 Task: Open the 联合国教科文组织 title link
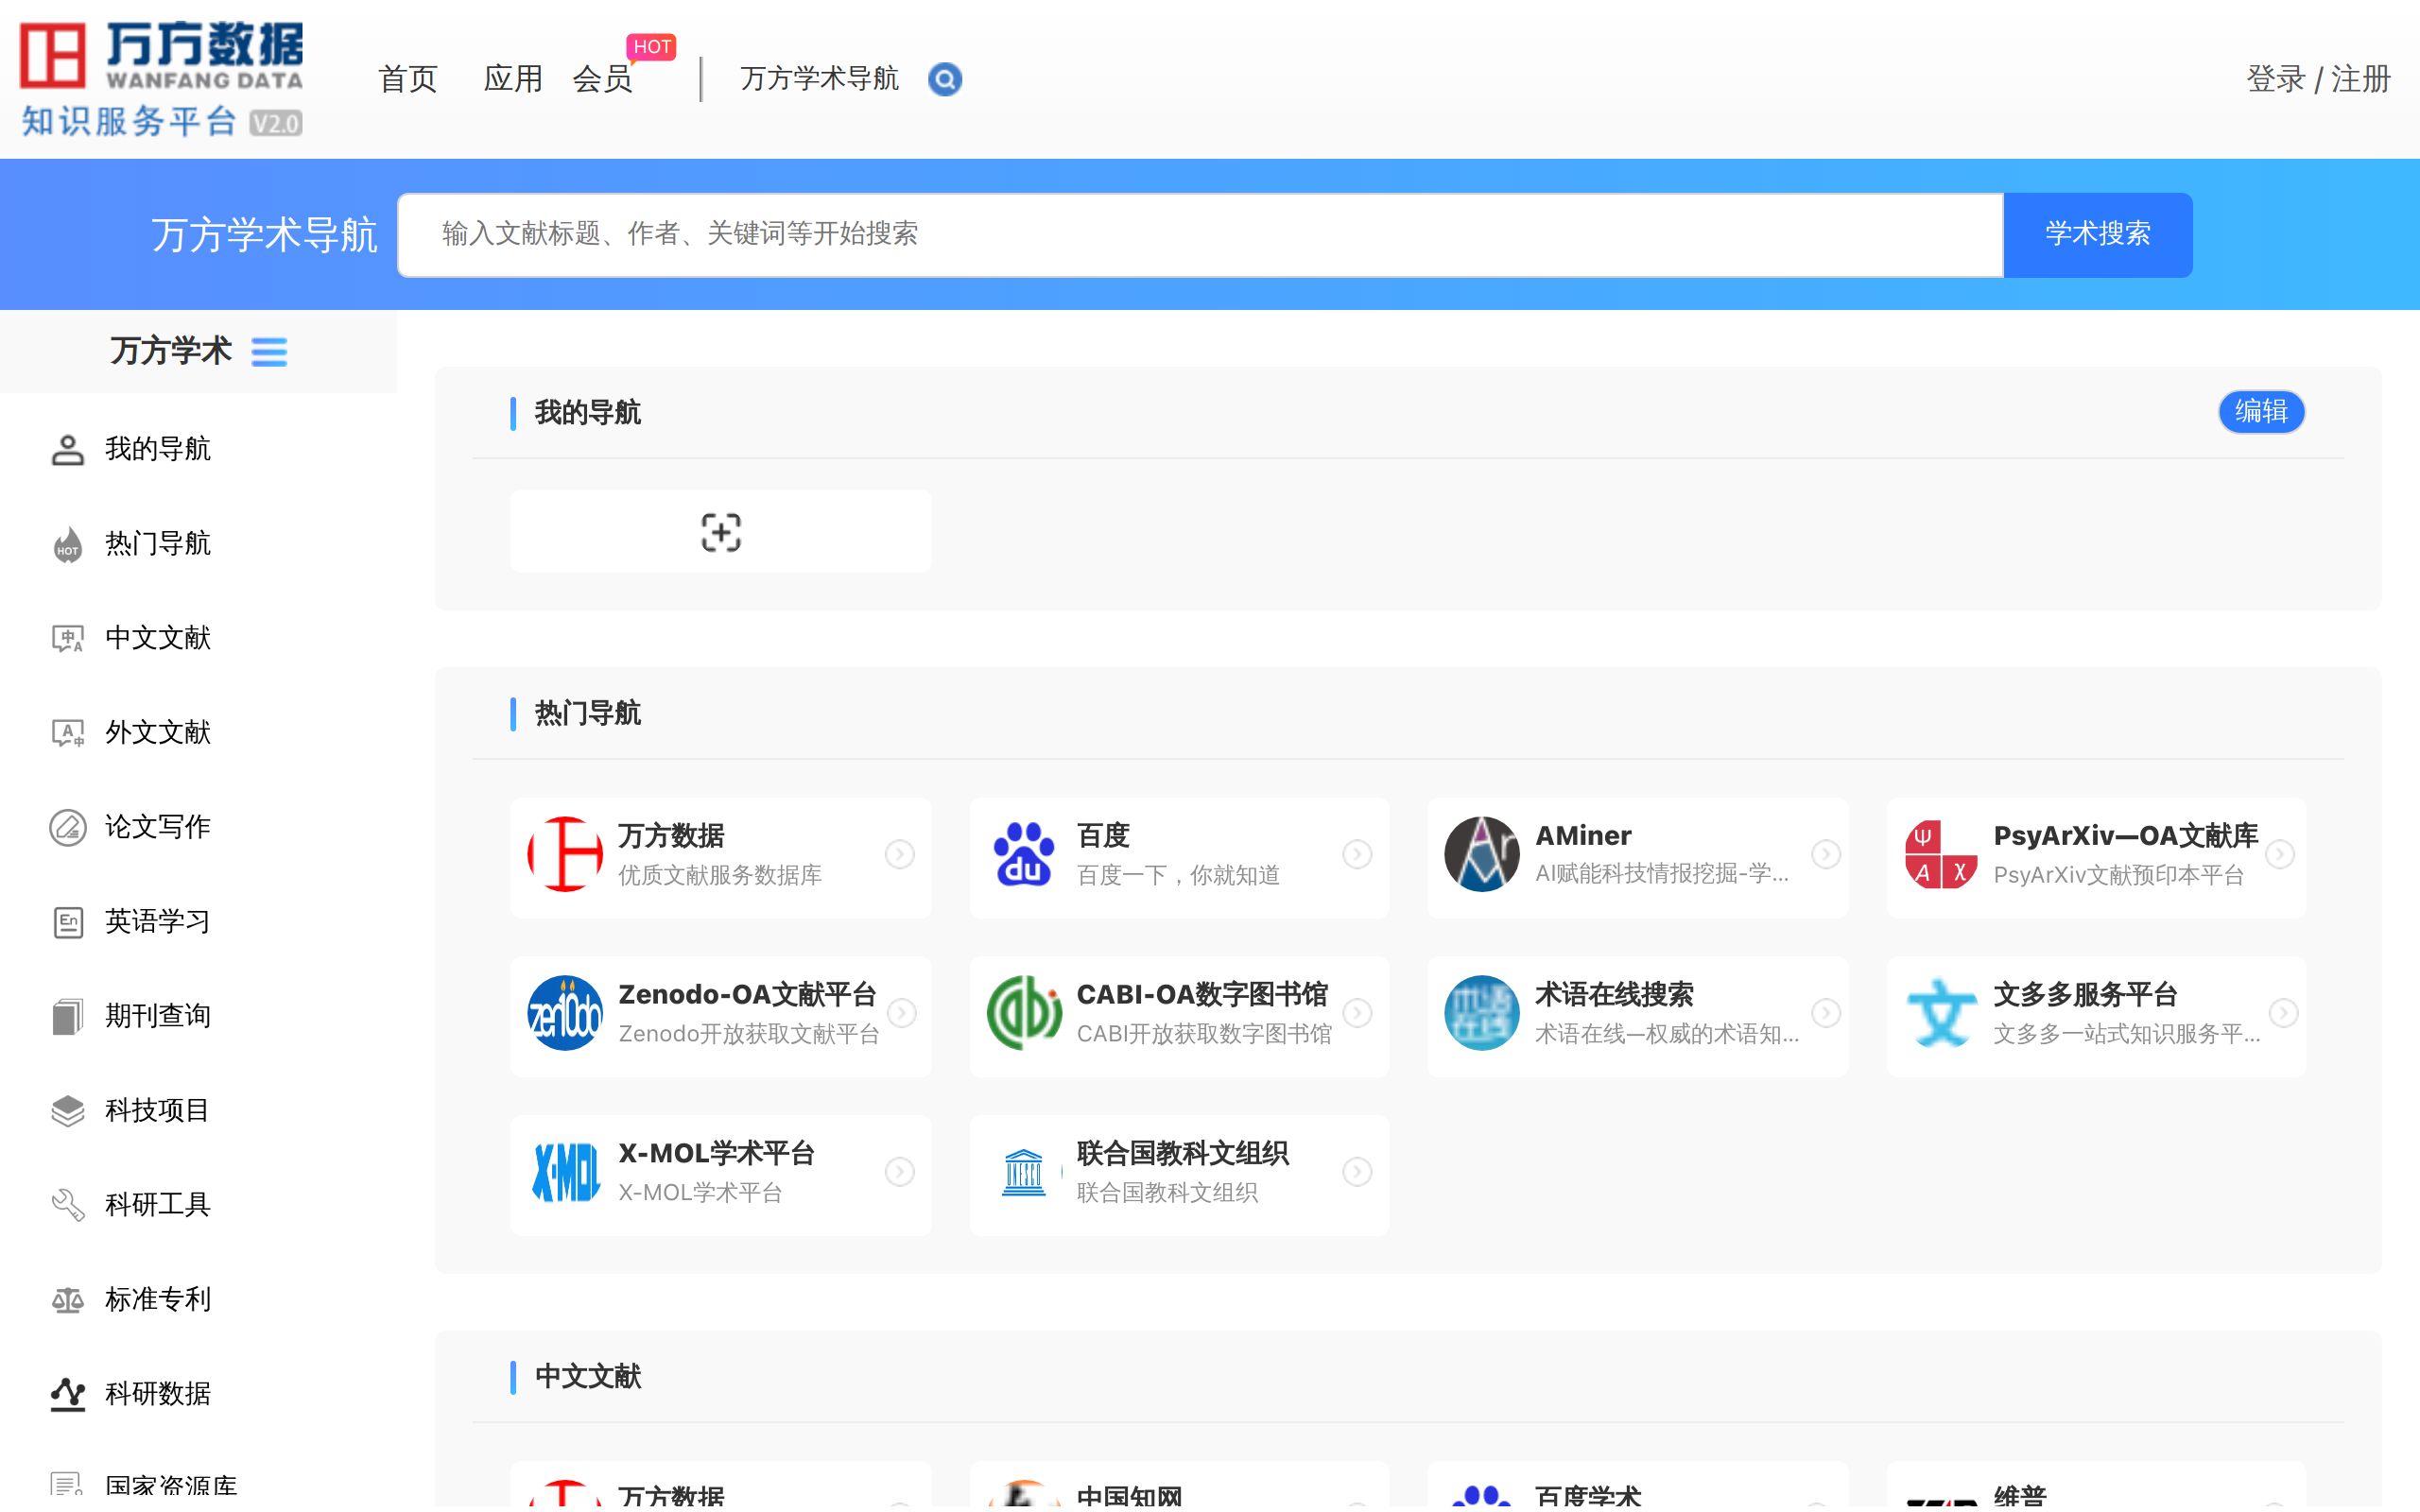[1182, 1154]
